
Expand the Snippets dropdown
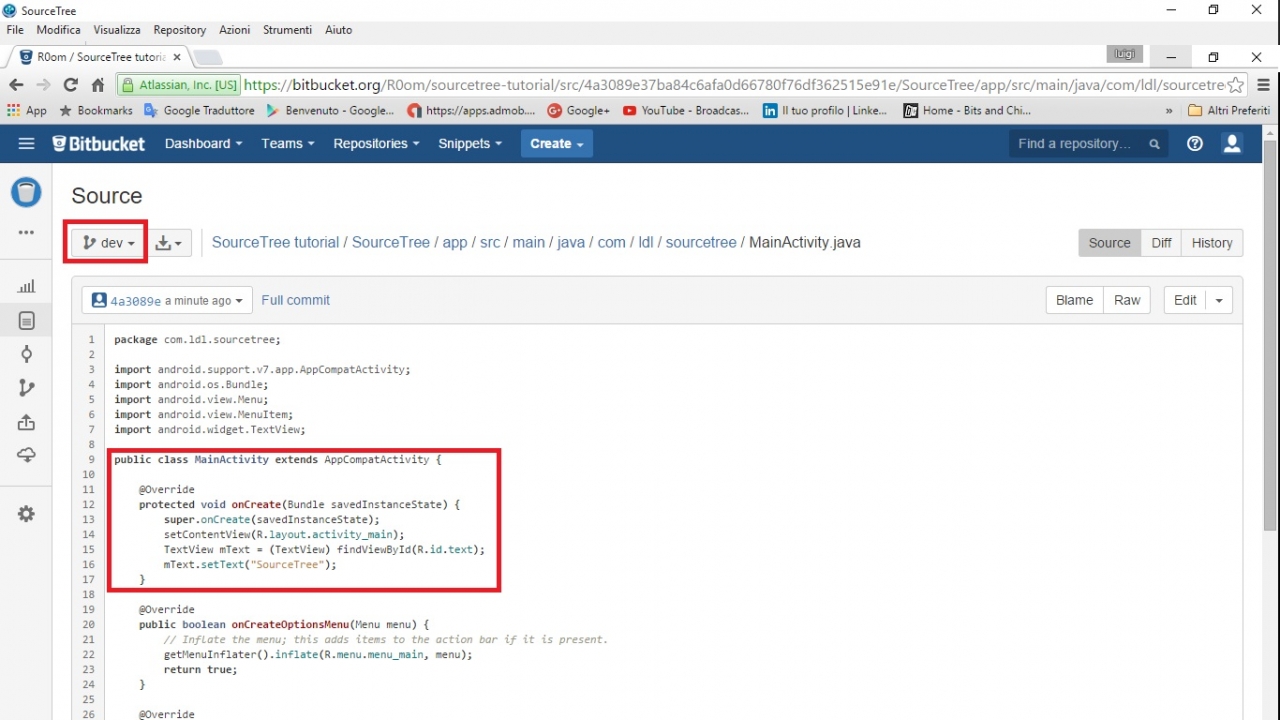[470, 144]
